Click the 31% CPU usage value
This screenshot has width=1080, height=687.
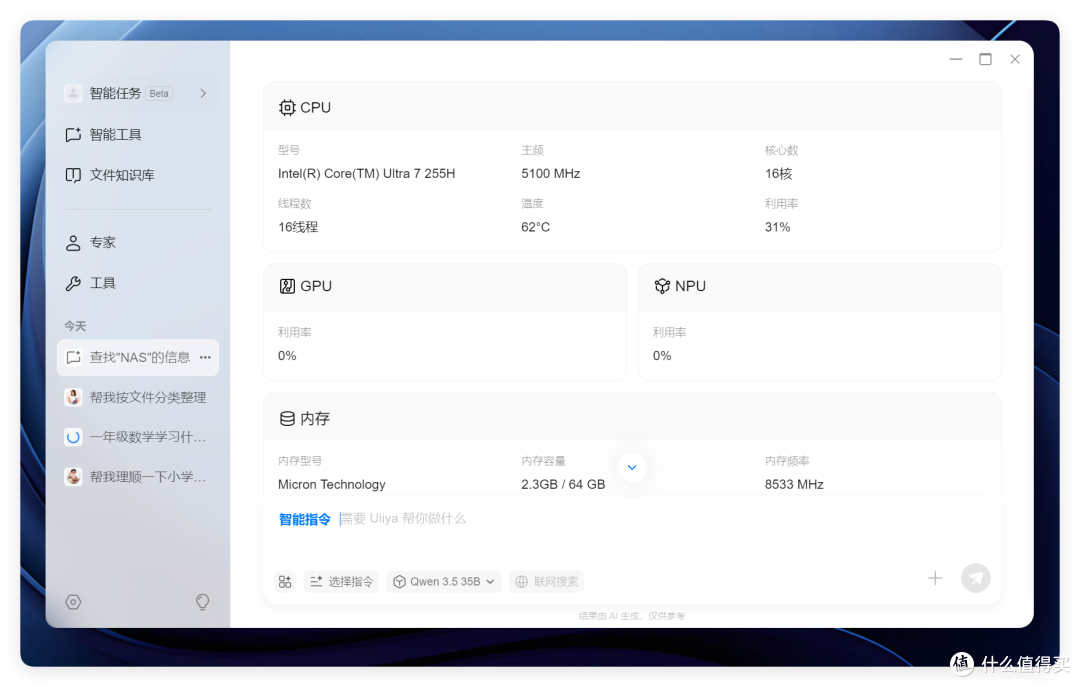coord(777,227)
